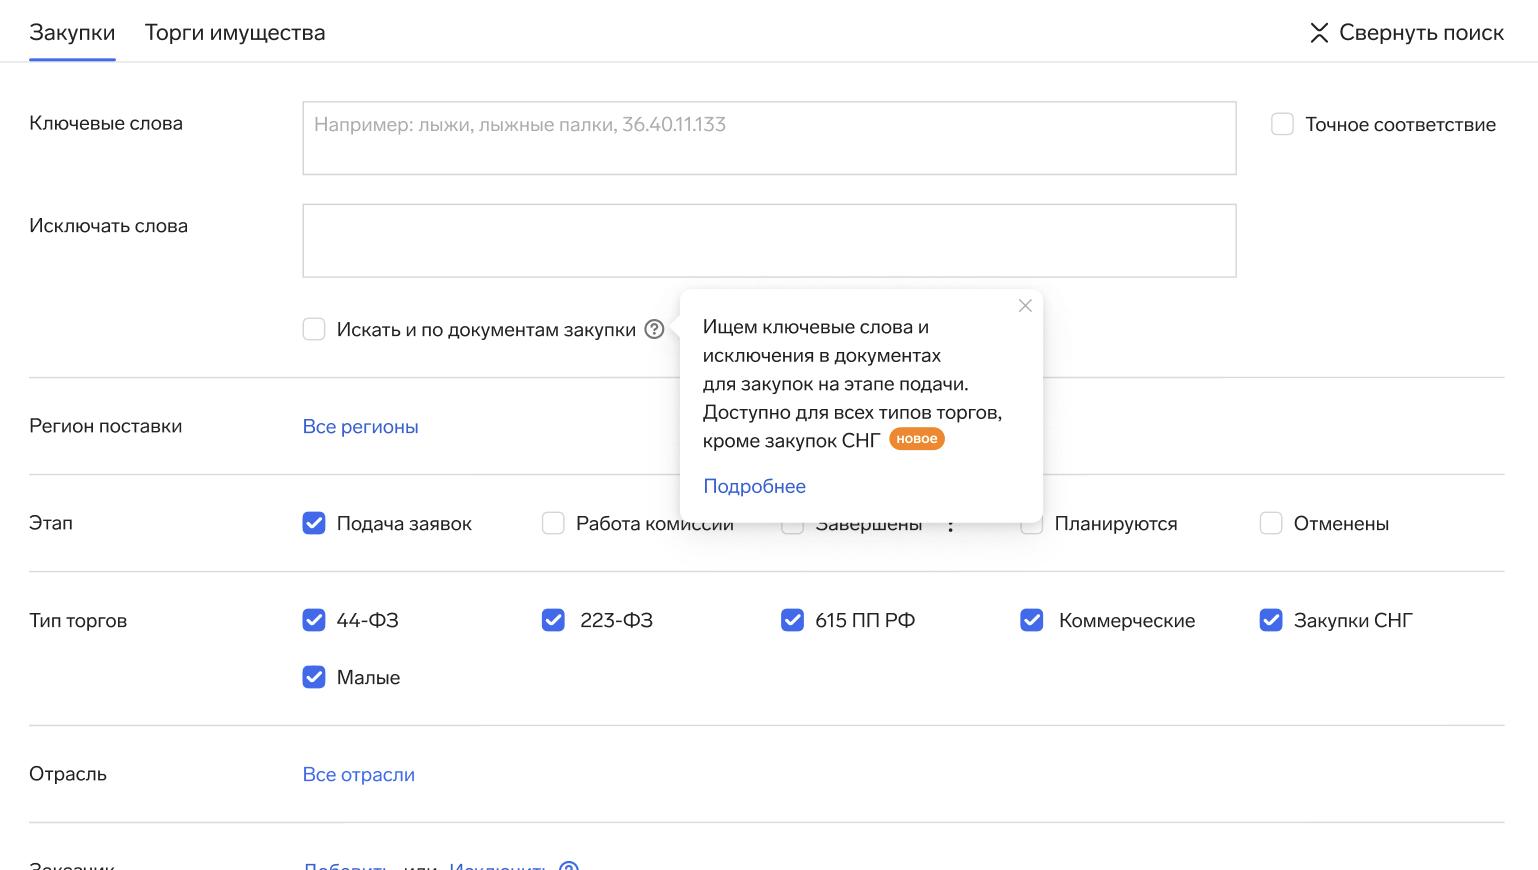Image resolution: width=1538 pixels, height=870 pixels.
Task: Uncheck the Малые trade type
Action: coord(314,677)
